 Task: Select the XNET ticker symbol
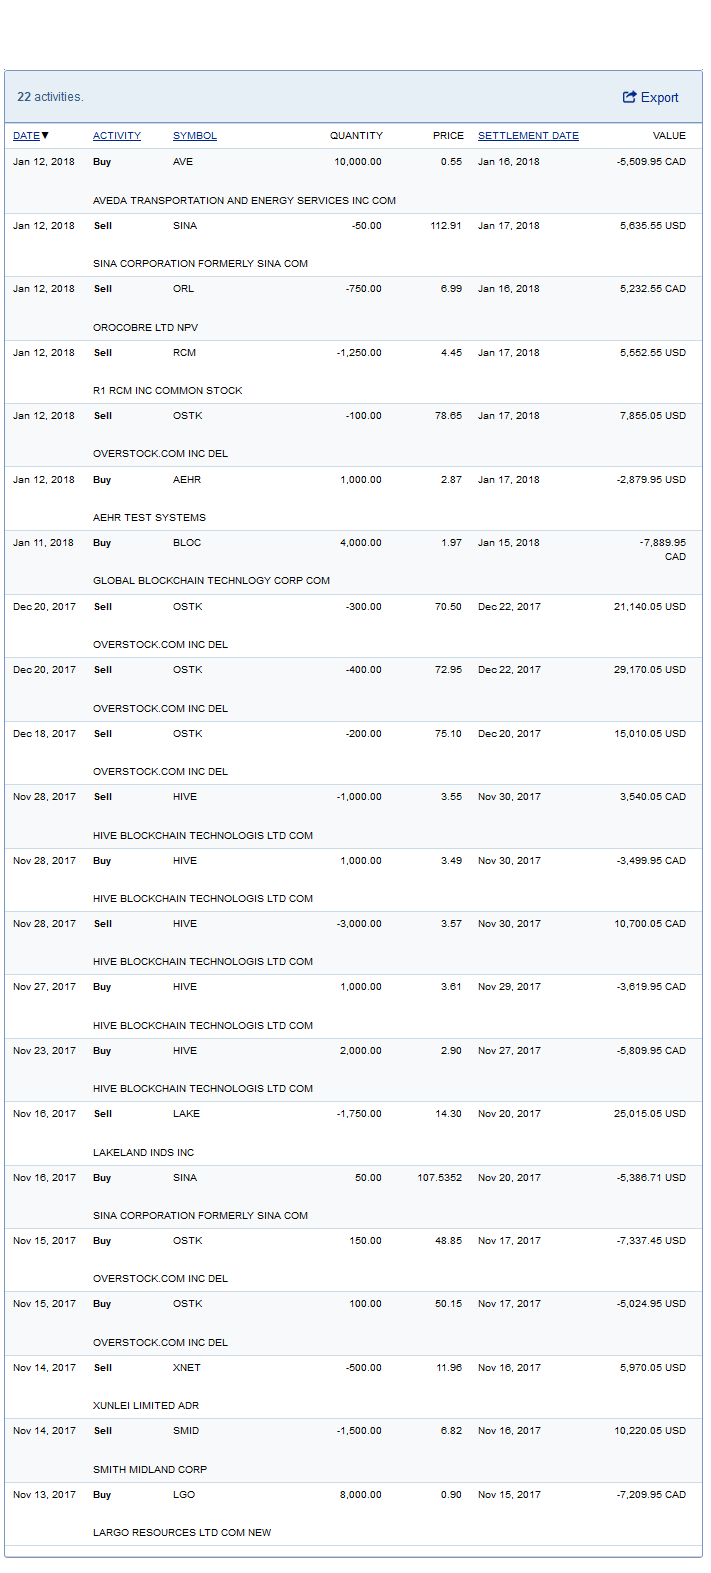(186, 1368)
